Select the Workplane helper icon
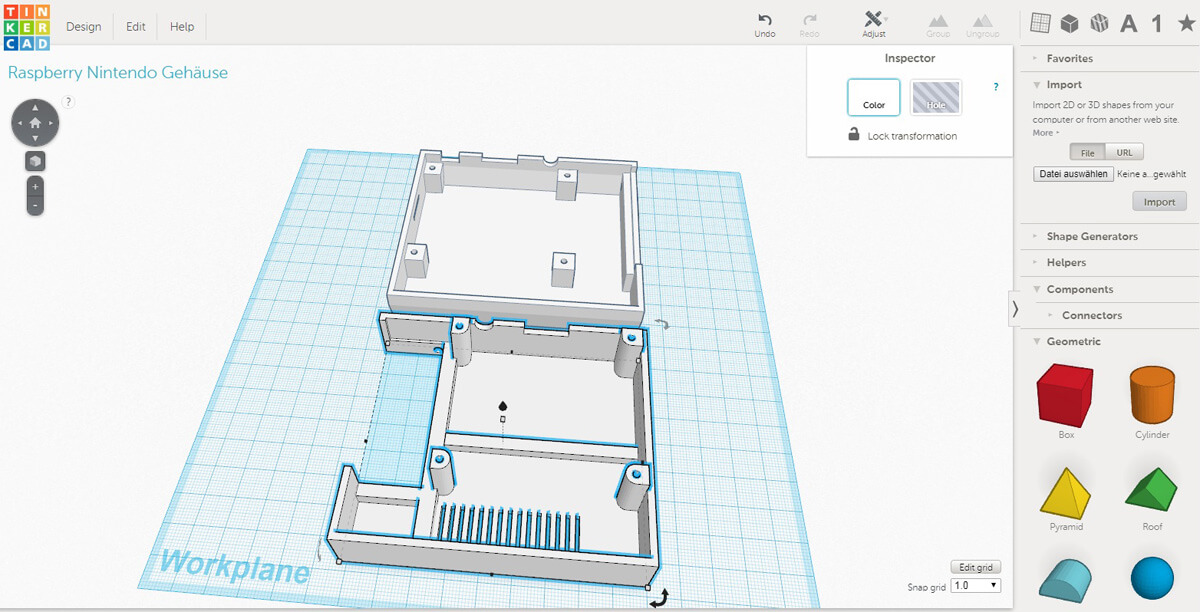 point(1040,22)
